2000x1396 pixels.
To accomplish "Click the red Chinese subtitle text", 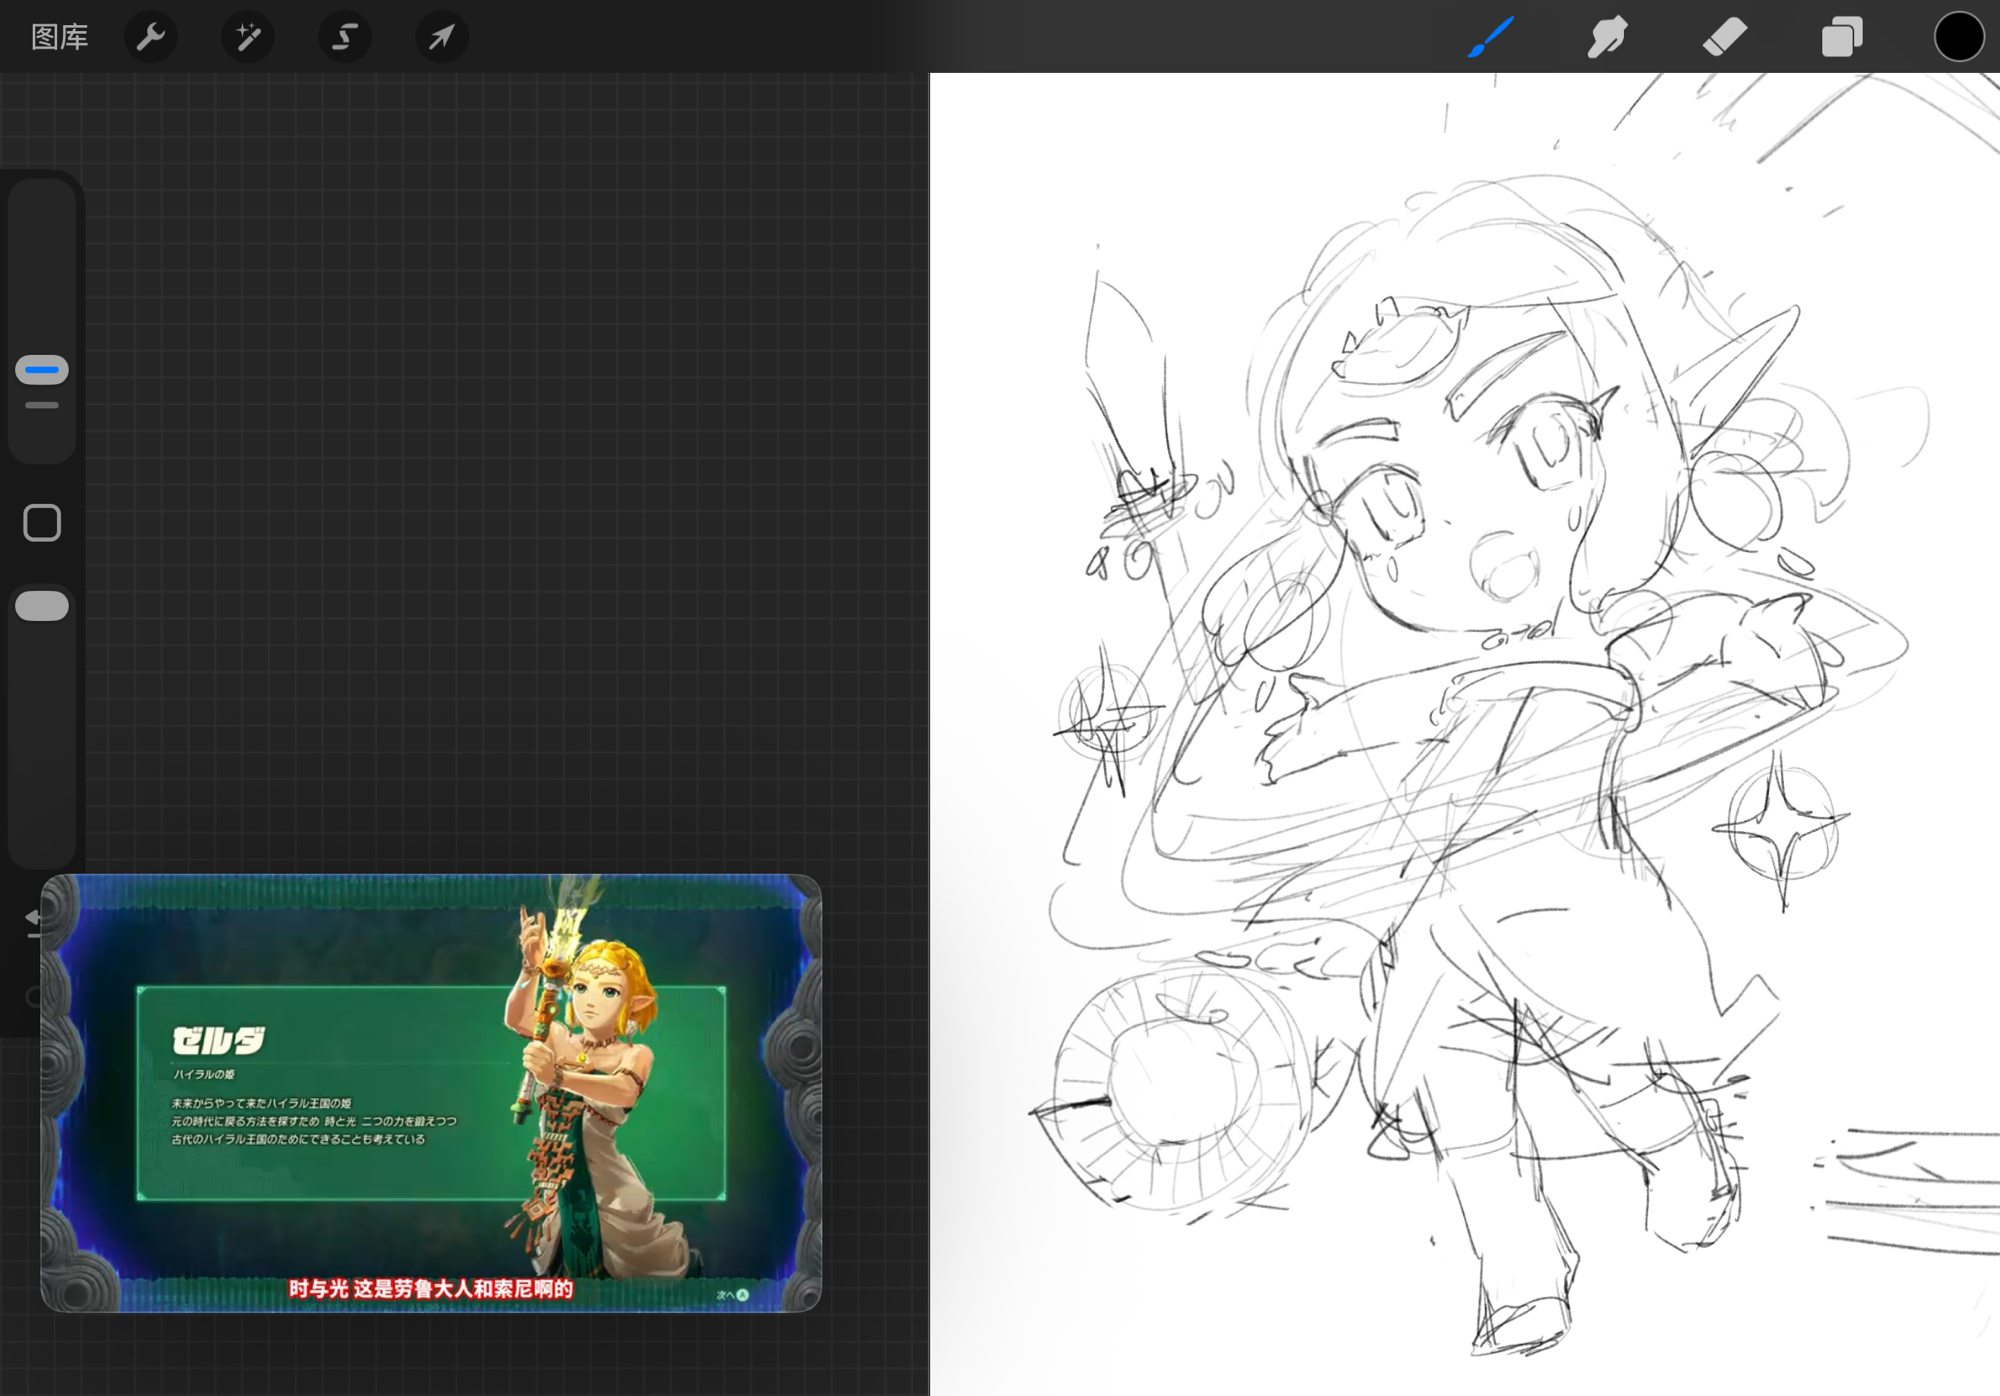I will click(x=430, y=1289).
